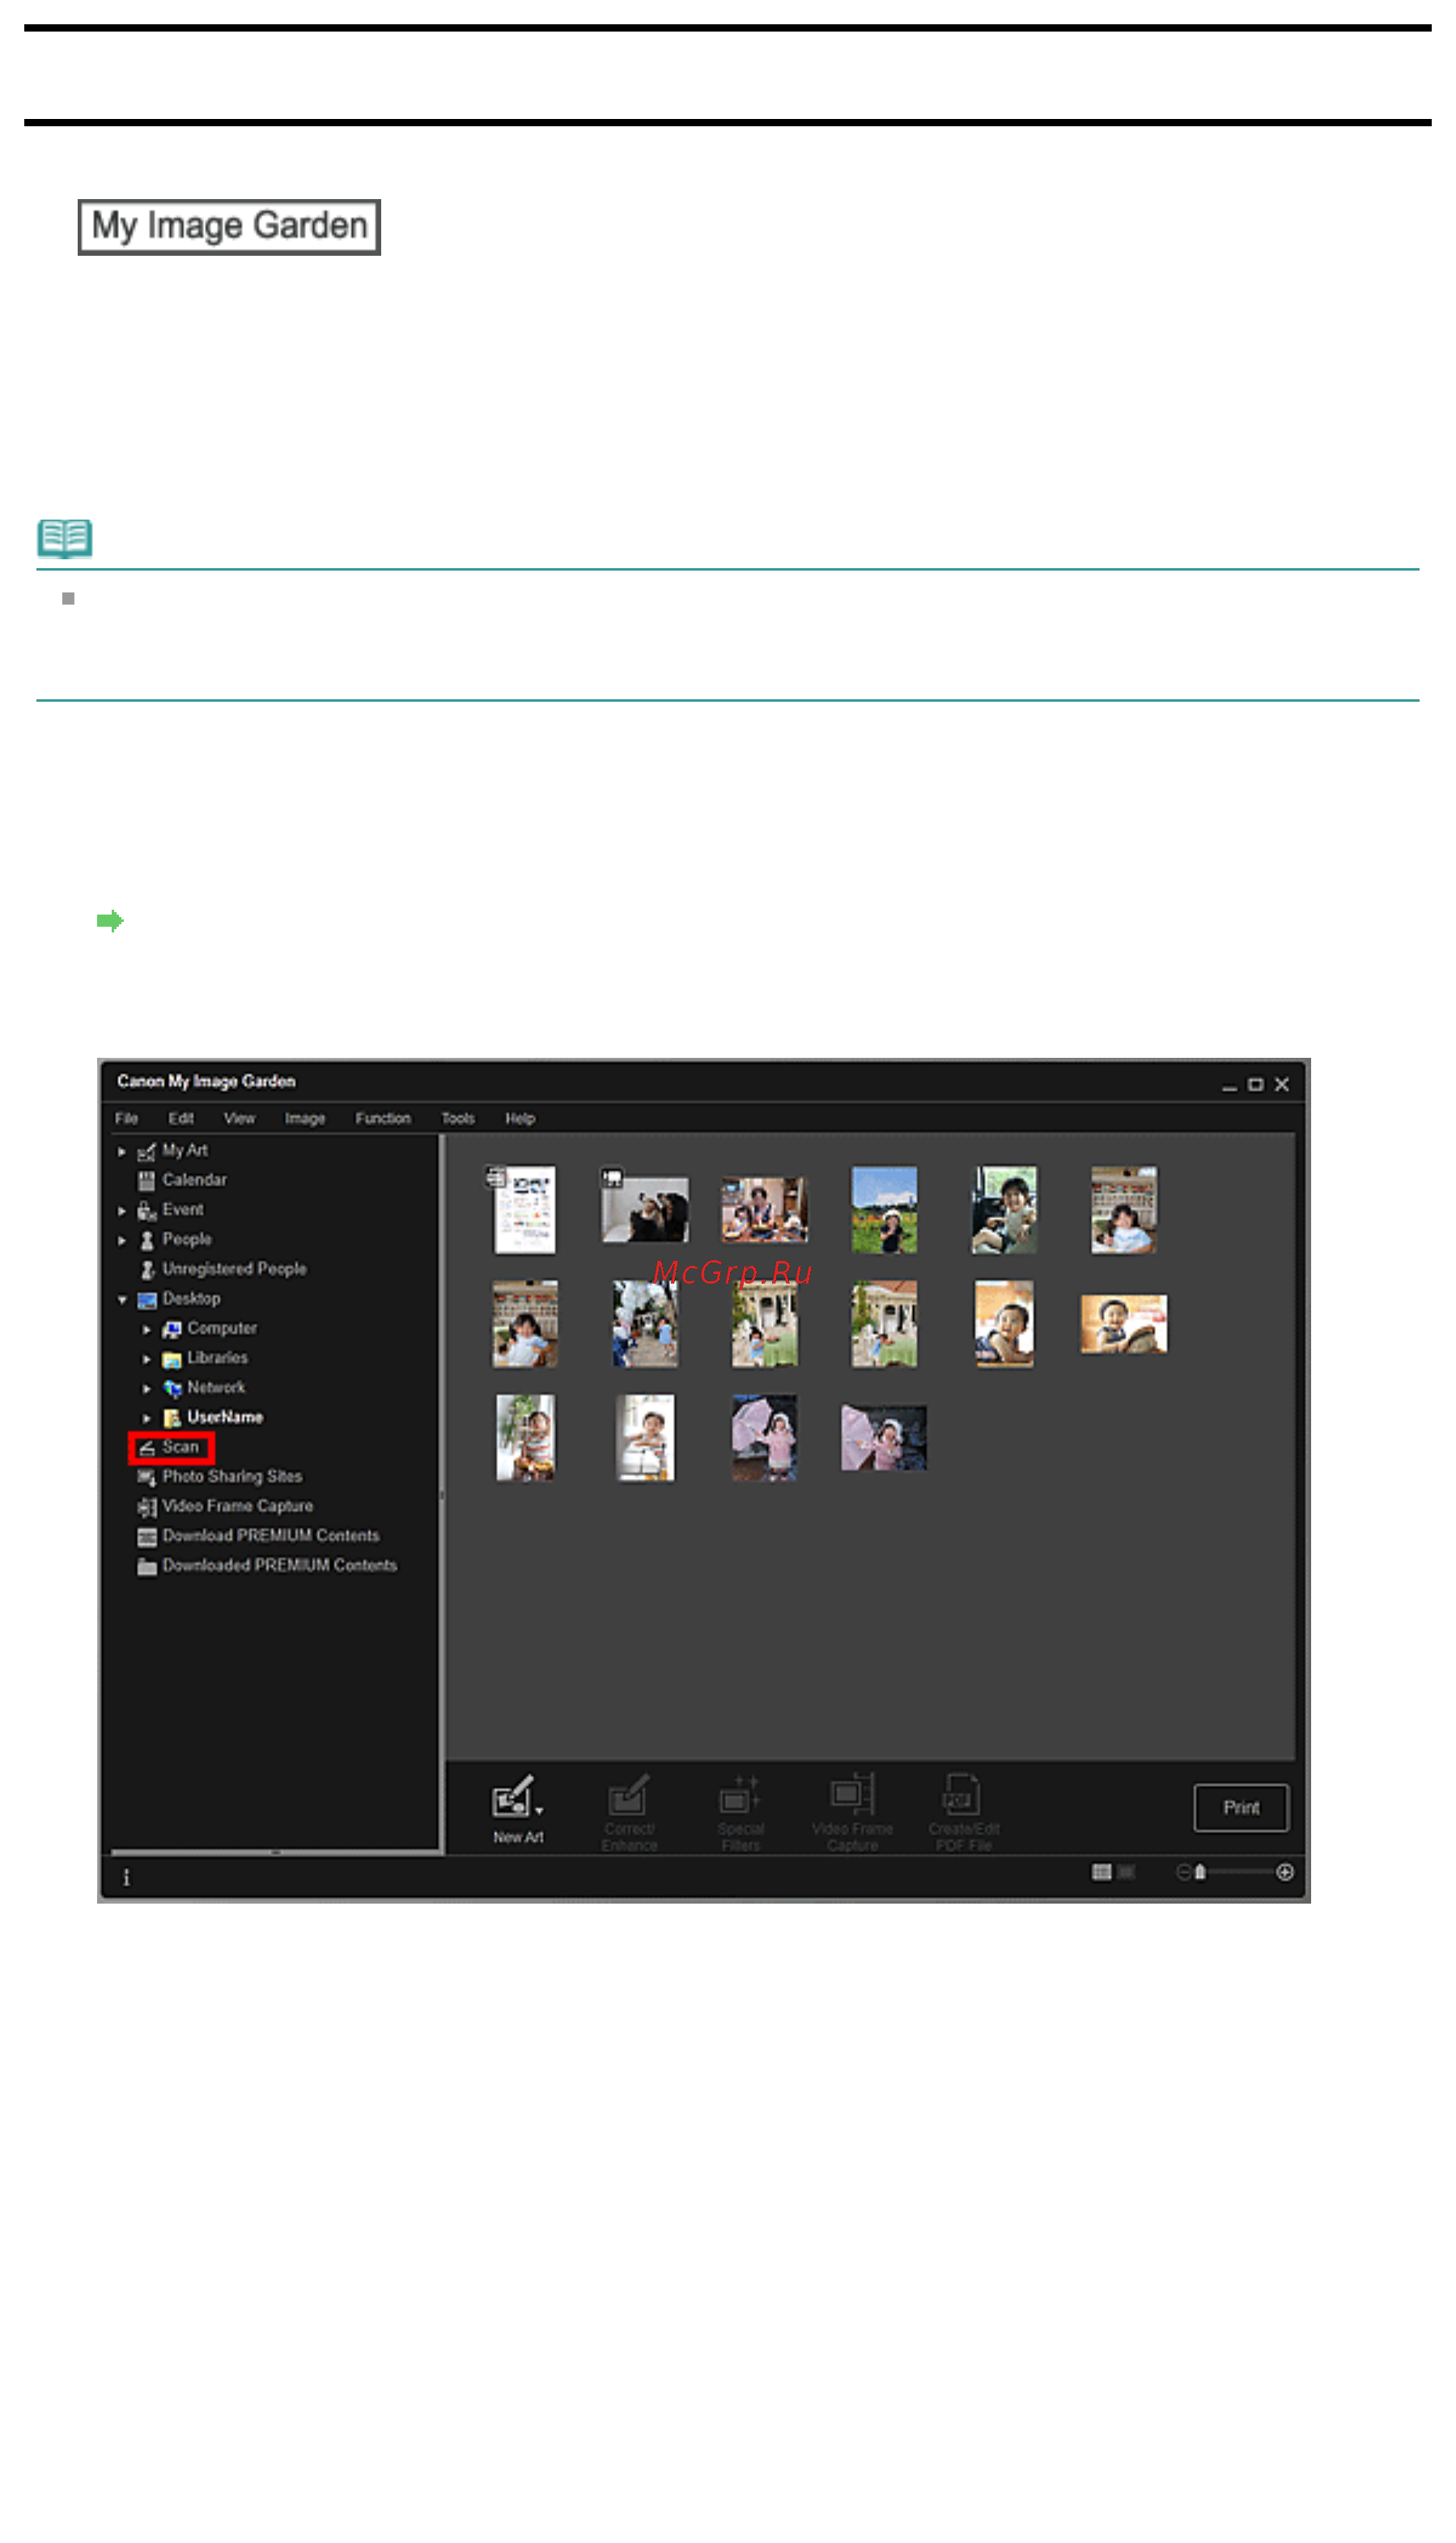1456x2543 pixels.
Task: Open the New Art dropdown arrow
Action: click(x=540, y=1811)
